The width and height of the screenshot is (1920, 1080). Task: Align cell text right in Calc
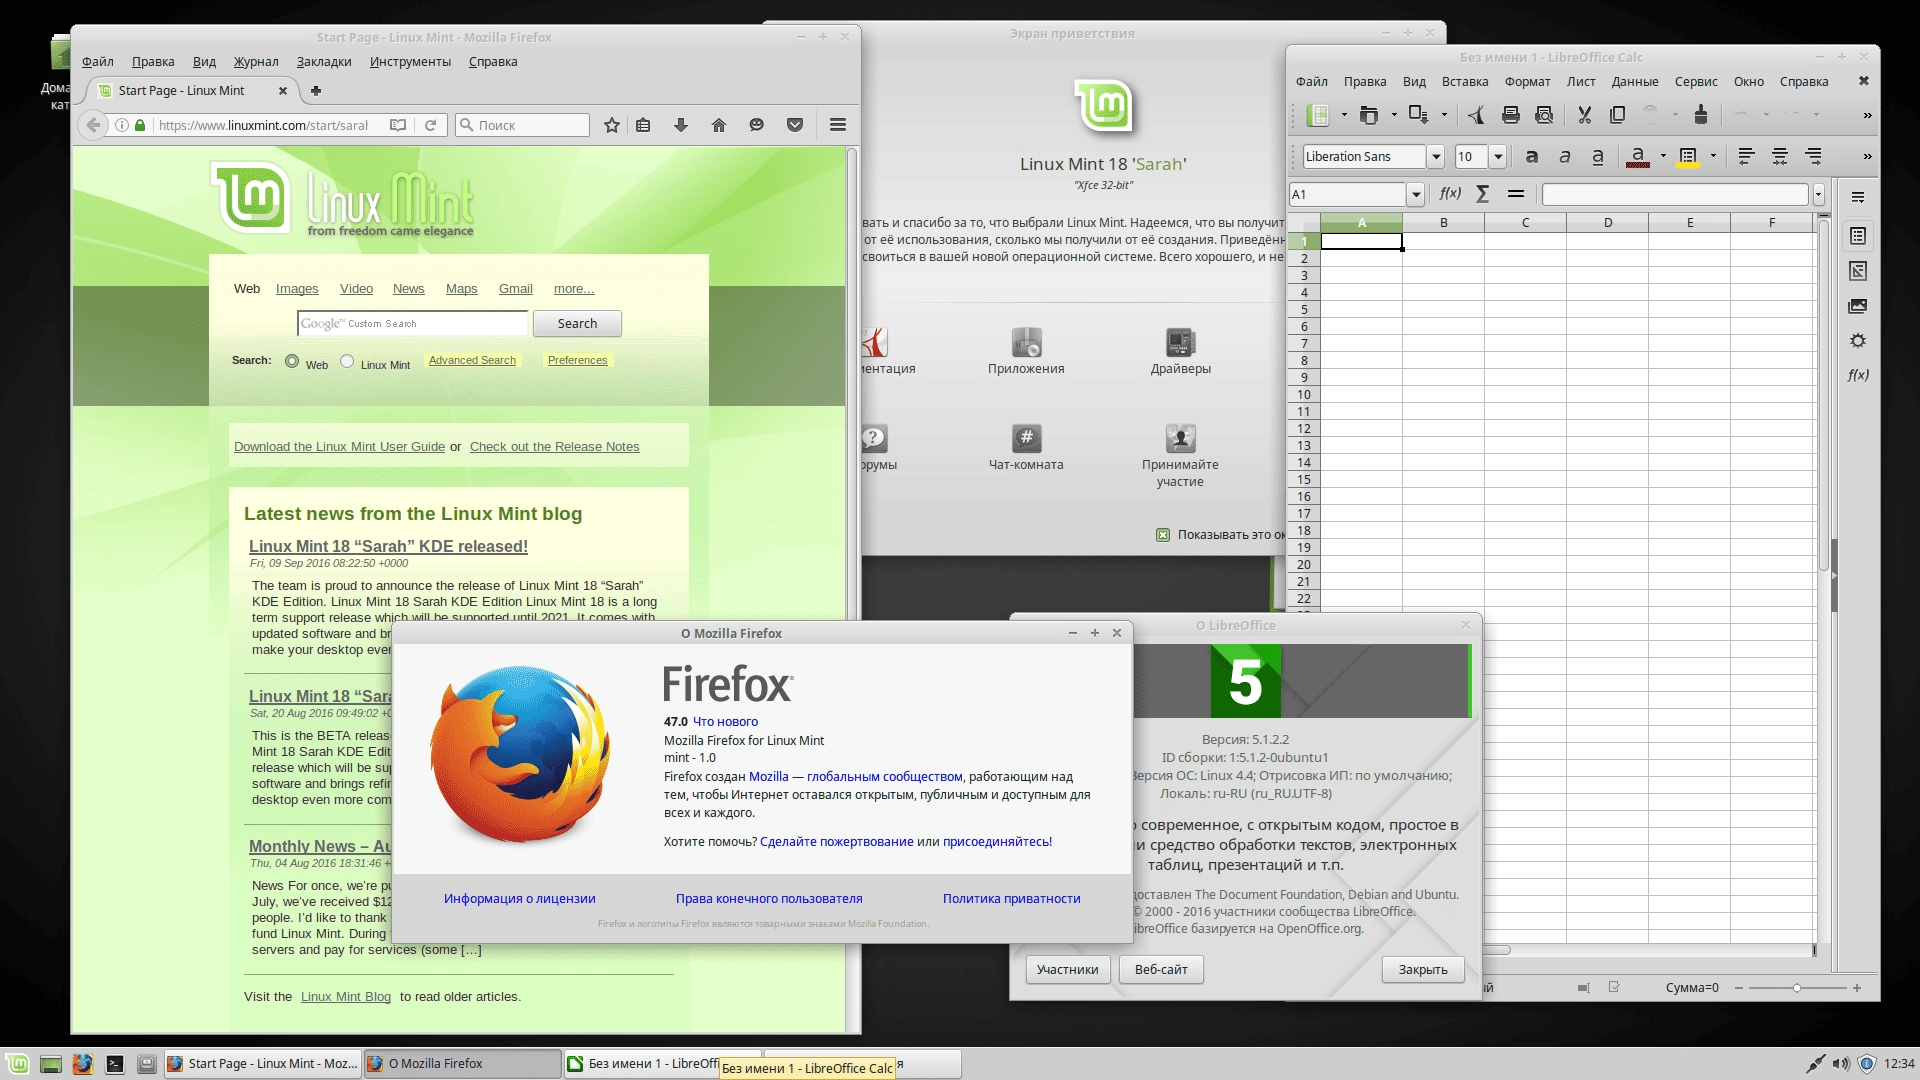pyautogui.click(x=1813, y=157)
